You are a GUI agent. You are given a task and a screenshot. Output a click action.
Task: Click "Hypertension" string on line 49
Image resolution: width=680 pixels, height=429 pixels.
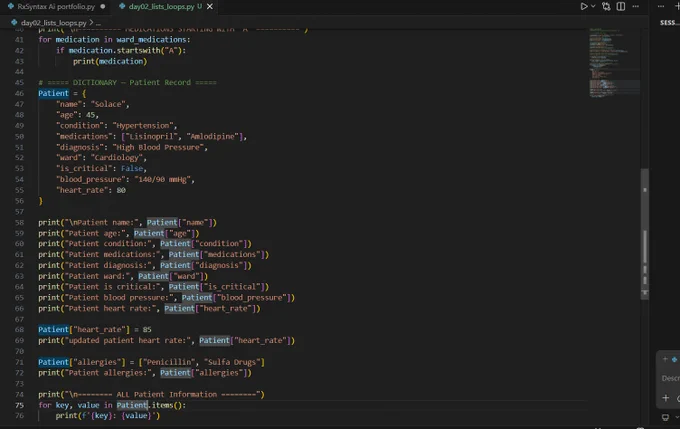tap(143, 125)
